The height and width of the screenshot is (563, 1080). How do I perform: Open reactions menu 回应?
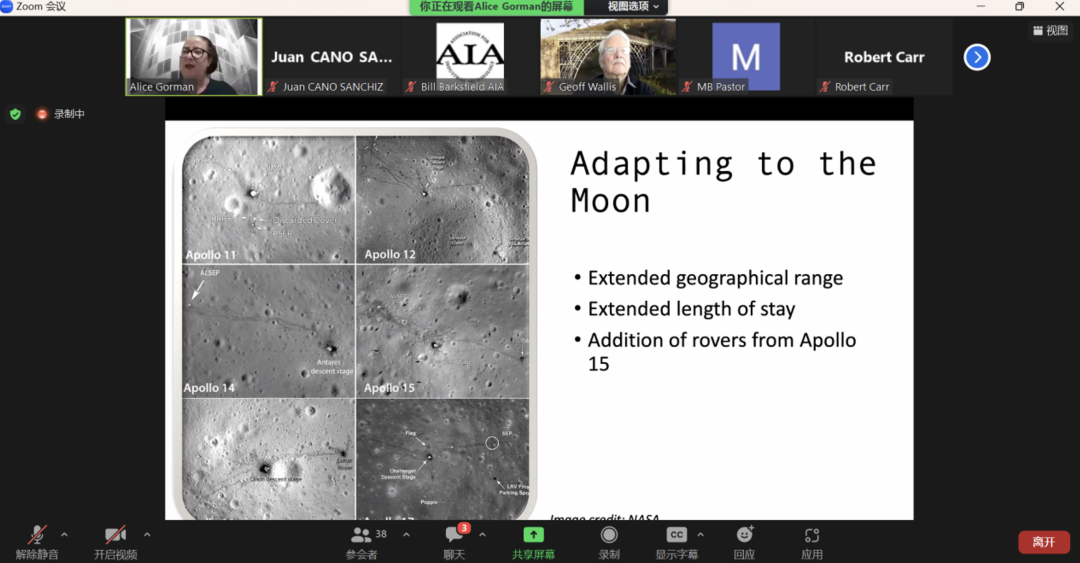pos(744,542)
